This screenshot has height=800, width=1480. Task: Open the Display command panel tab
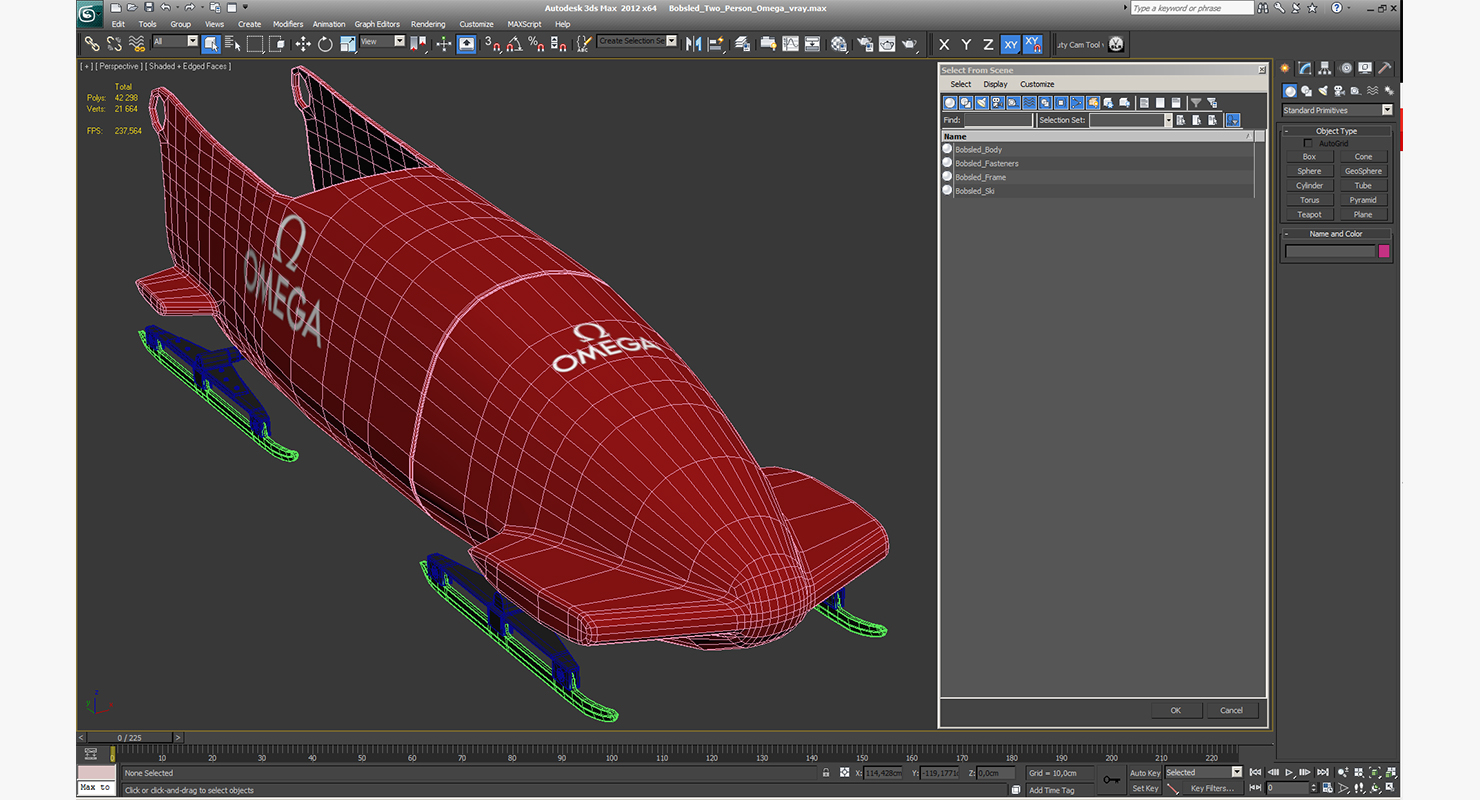pyautogui.click(x=1365, y=68)
